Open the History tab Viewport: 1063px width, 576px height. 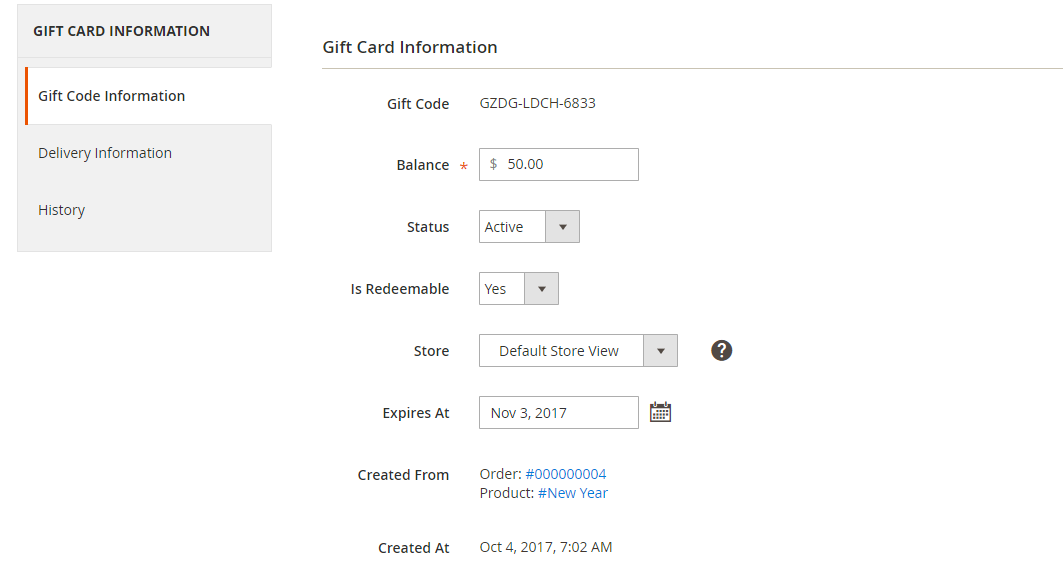[x=62, y=210]
